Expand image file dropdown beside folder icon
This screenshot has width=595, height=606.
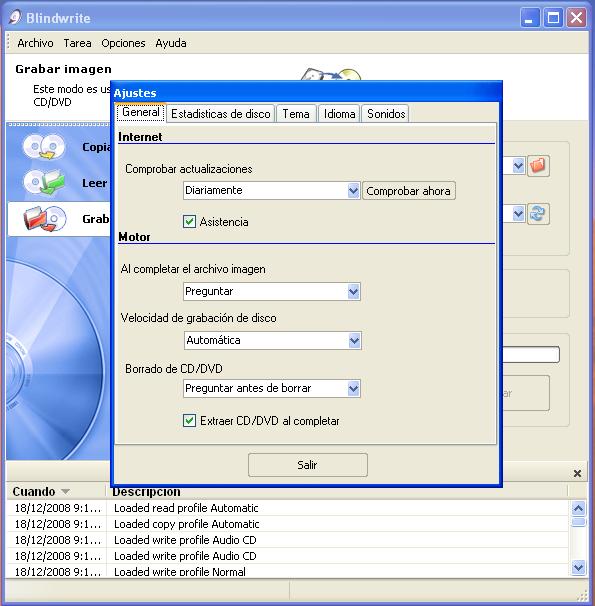click(x=518, y=166)
